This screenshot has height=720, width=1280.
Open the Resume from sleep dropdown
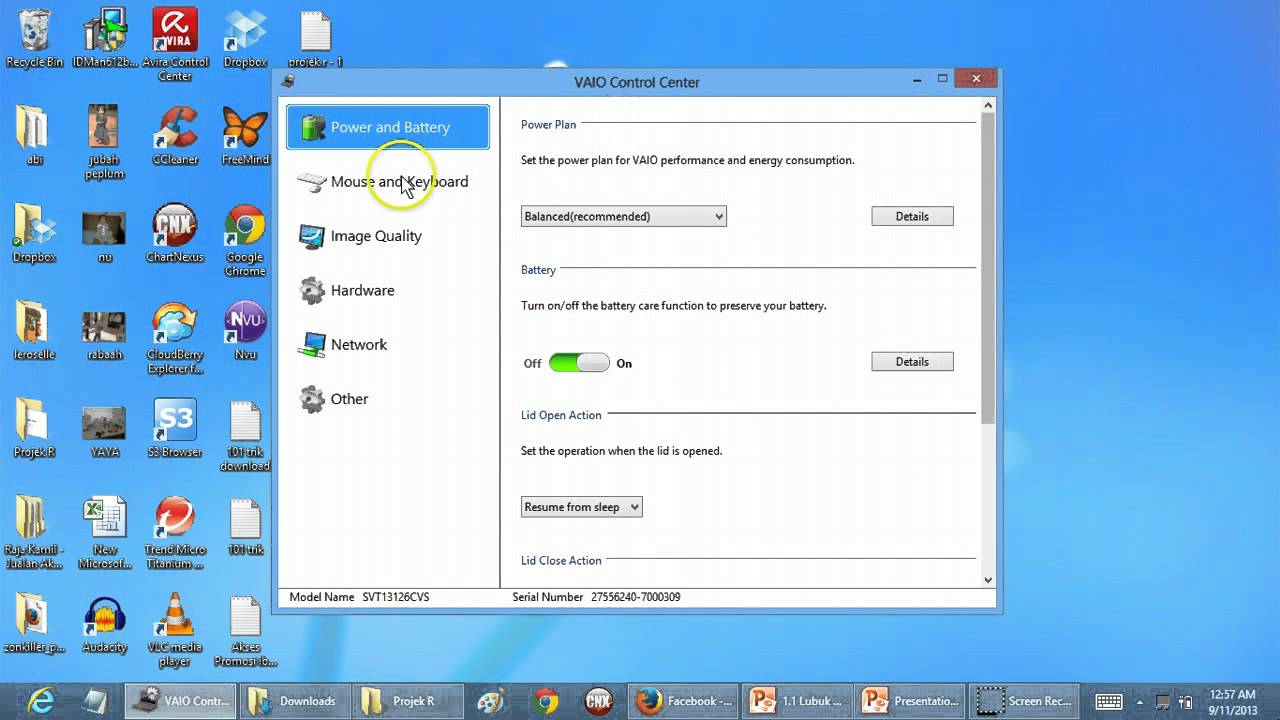(x=581, y=507)
